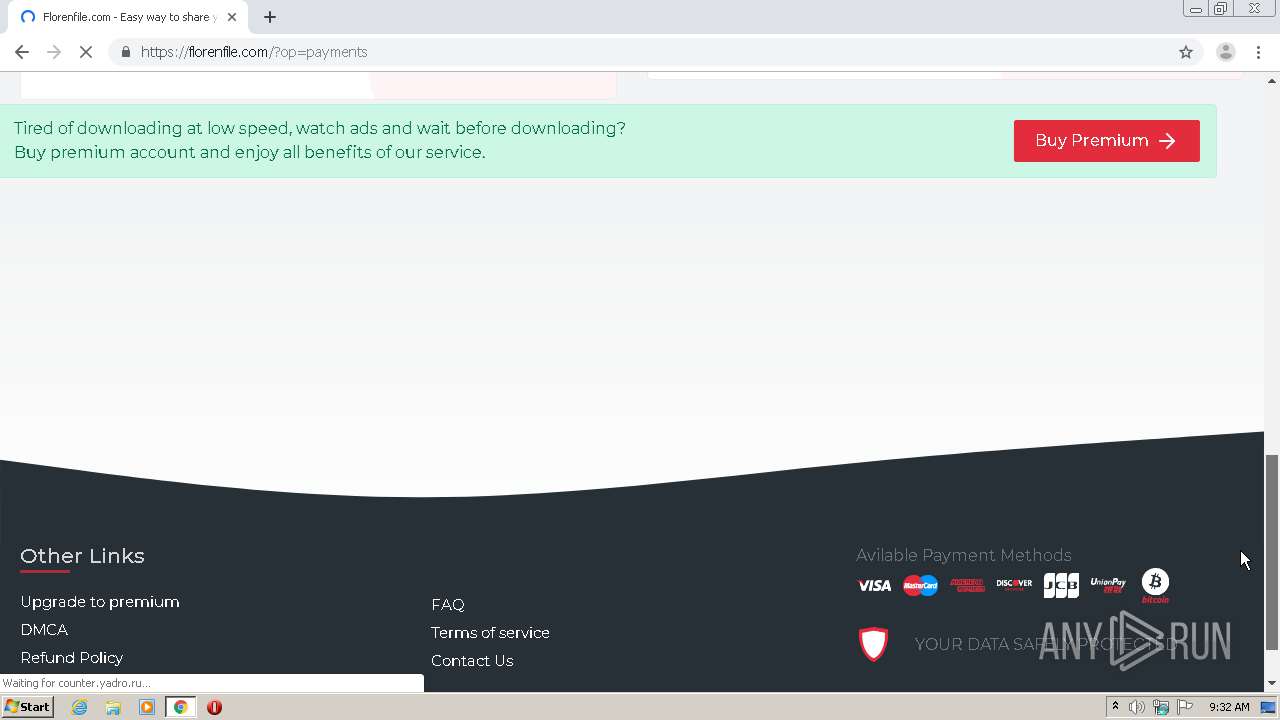1280x720 pixels.
Task: Click the 9:32 AM clock
Action: (x=1229, y=707)
